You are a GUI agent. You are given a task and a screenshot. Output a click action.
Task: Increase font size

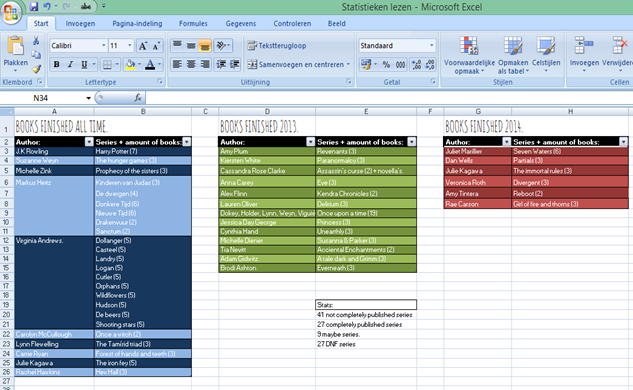[x=143, y=46]
